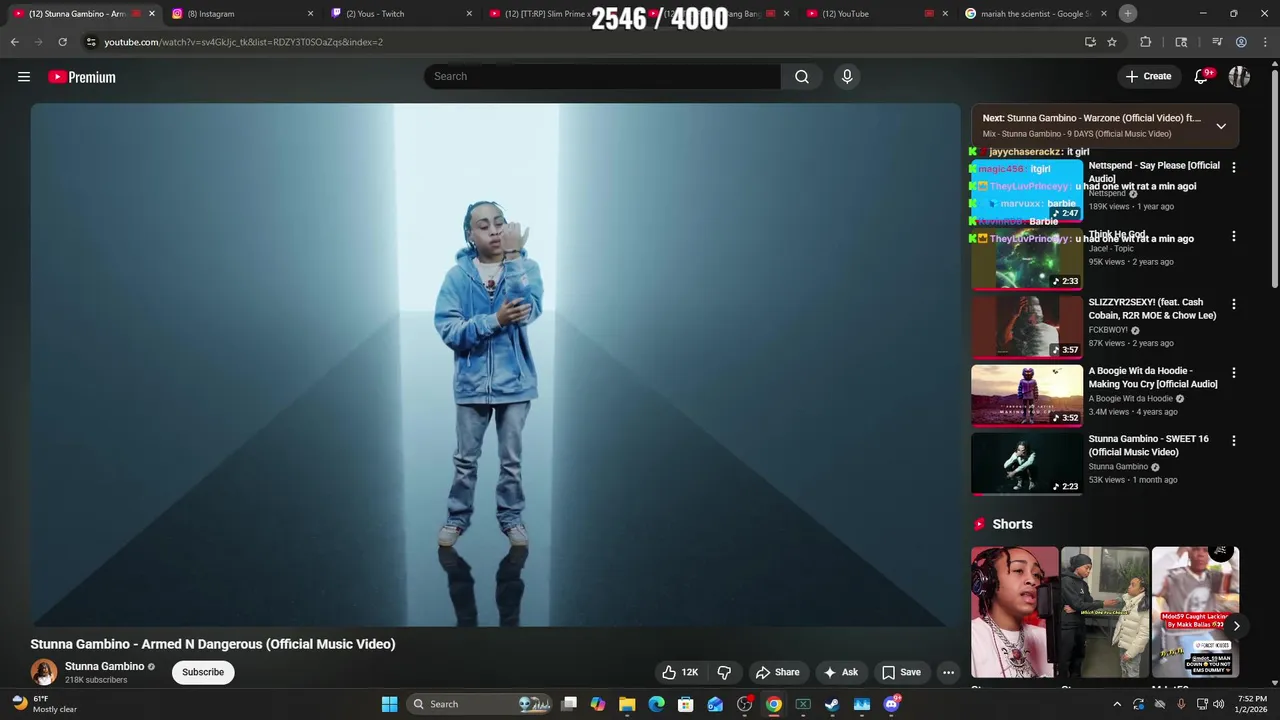The width and height of the screenshot is (1280, 720).
Task: Subscribe to Stunna Gambino channel
Action: (x=203, y=672)
